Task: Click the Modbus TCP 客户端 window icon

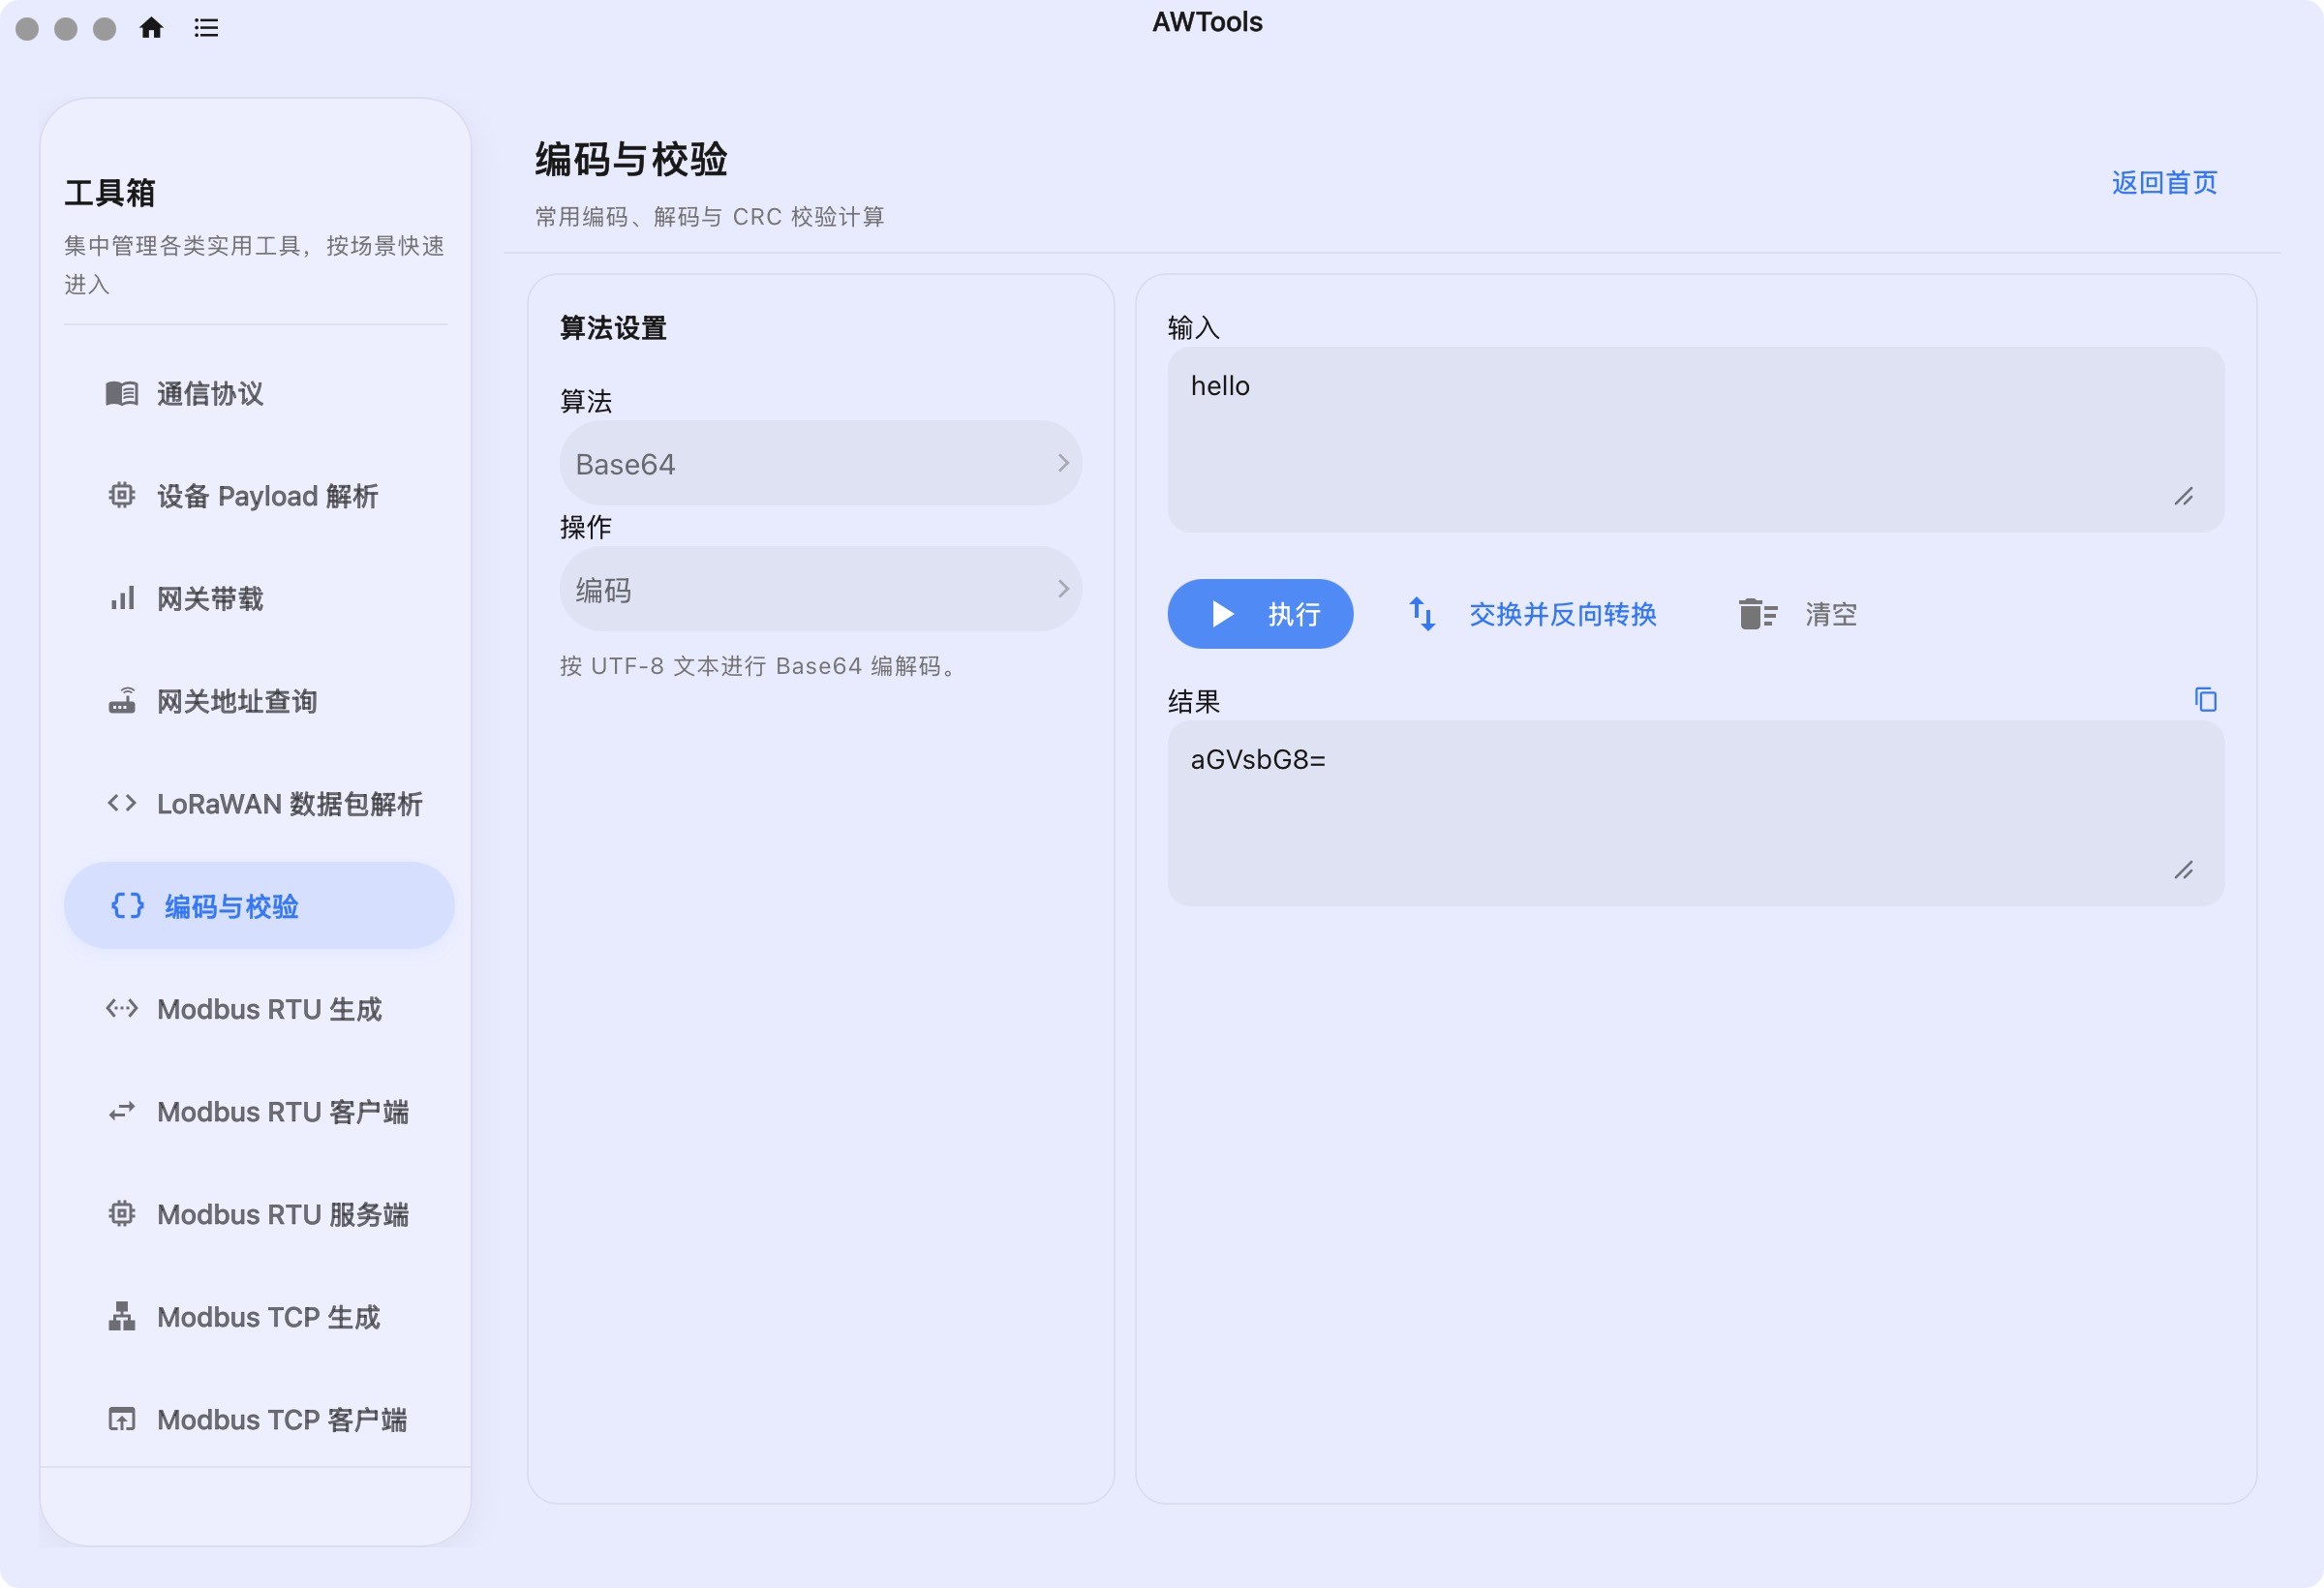Action: point(122,1418)
